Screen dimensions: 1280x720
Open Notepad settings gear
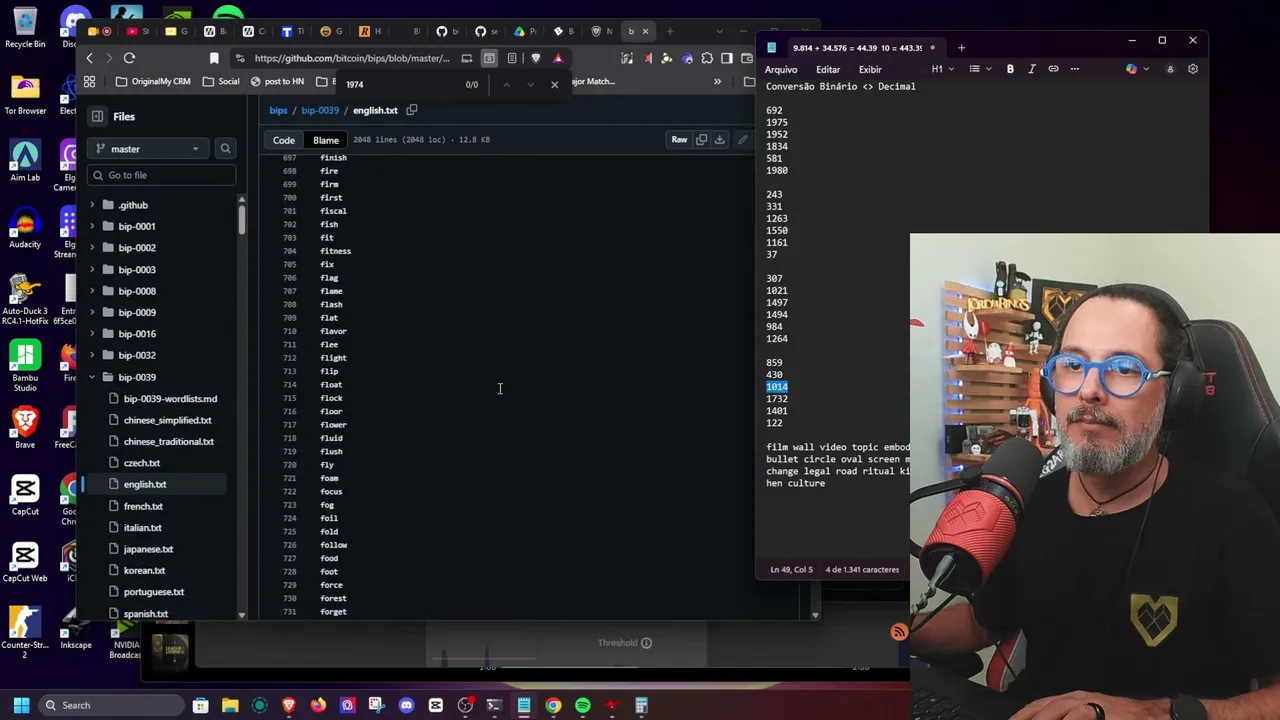click(x=1193, y=69)
